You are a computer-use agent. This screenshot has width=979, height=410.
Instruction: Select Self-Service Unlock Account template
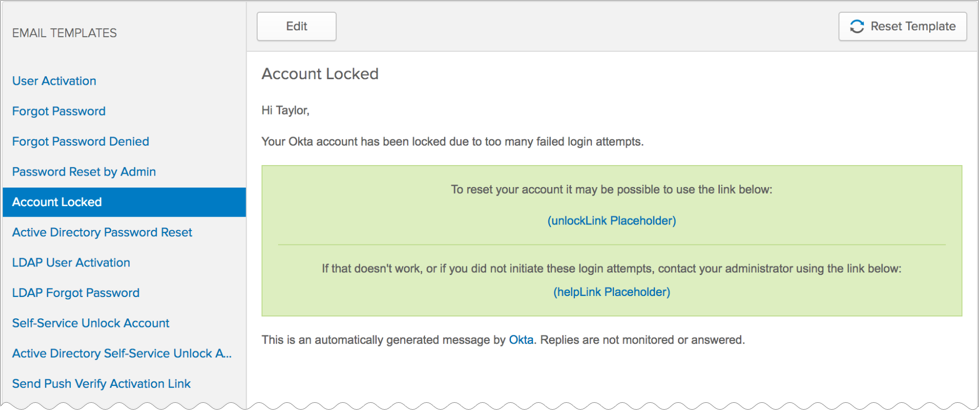pos(91,323)
